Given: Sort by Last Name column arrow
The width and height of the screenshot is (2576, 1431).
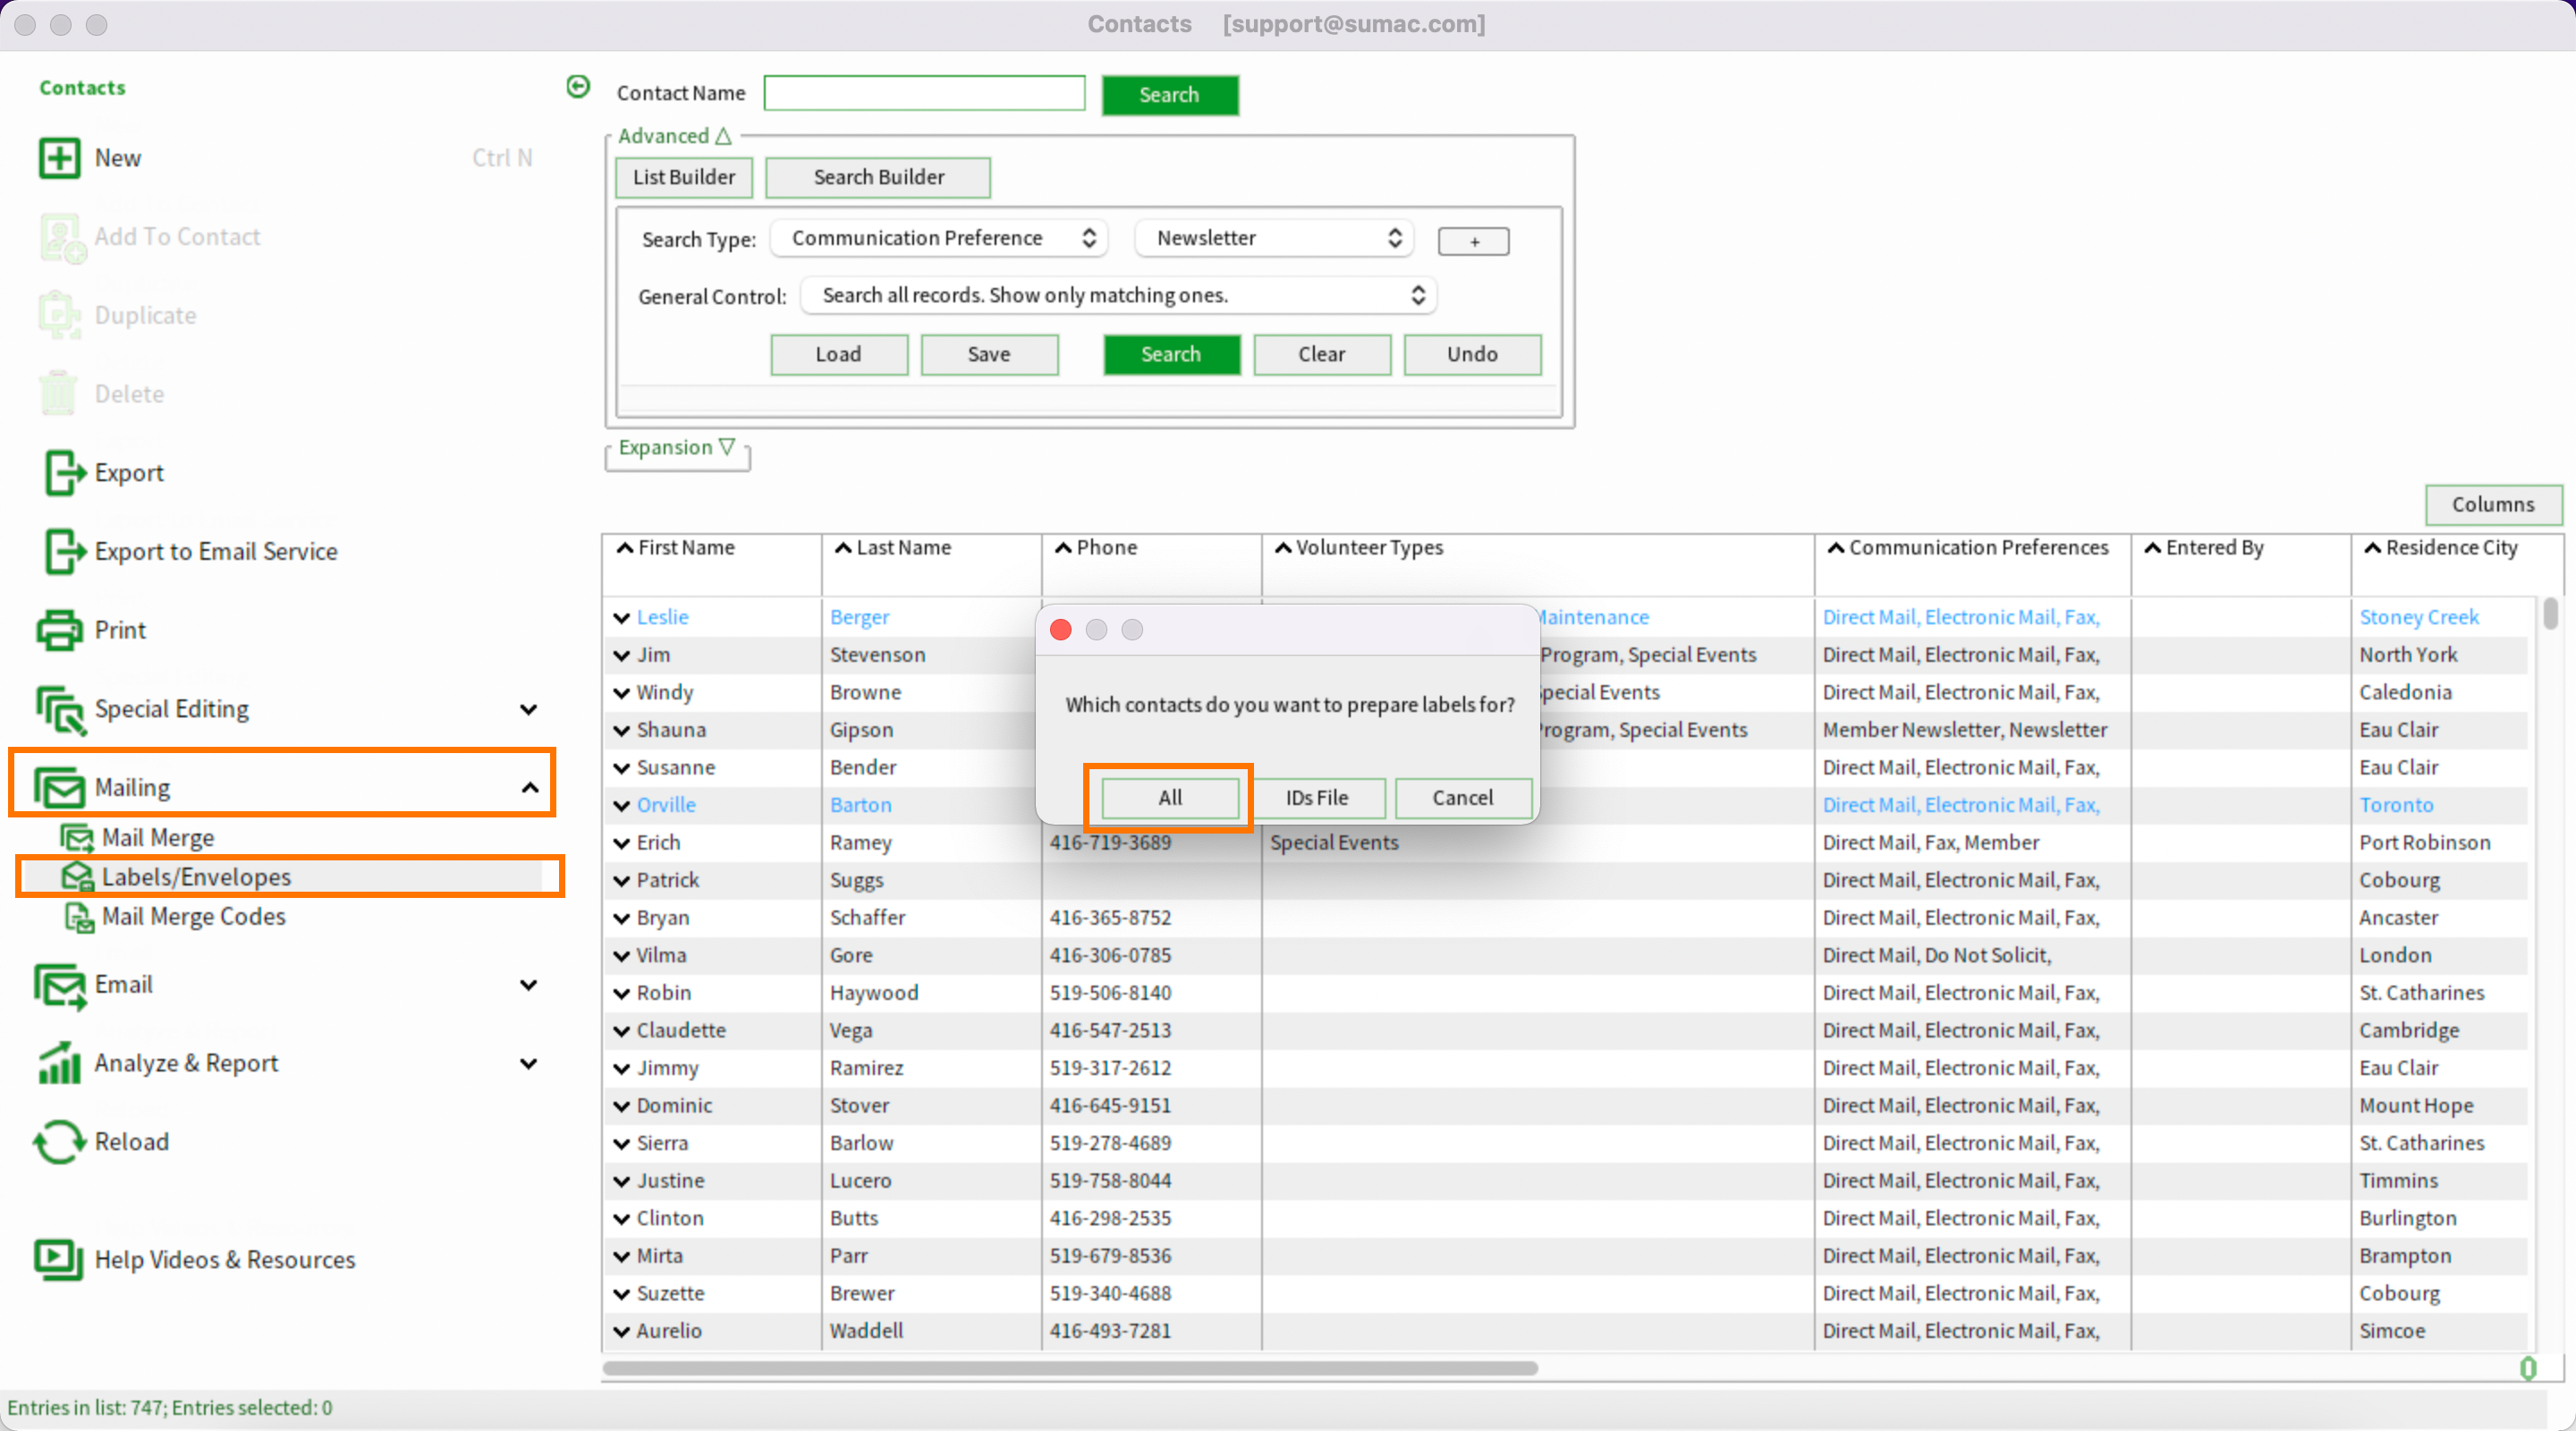Looking at the screenshot, I should [x=843, y=547].
